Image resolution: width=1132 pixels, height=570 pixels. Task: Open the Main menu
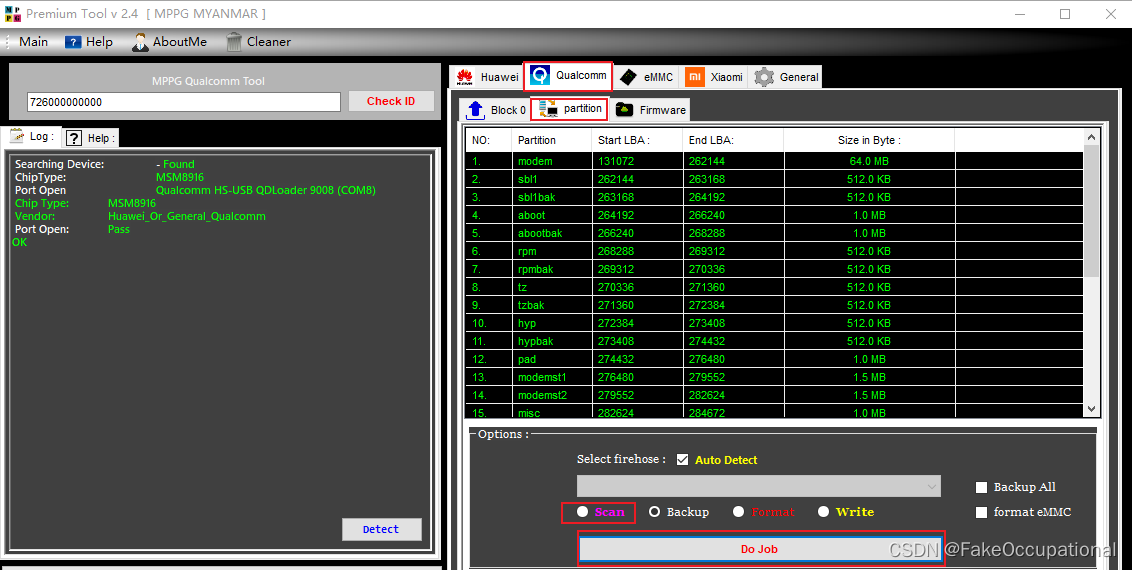(x=33, y=42)
